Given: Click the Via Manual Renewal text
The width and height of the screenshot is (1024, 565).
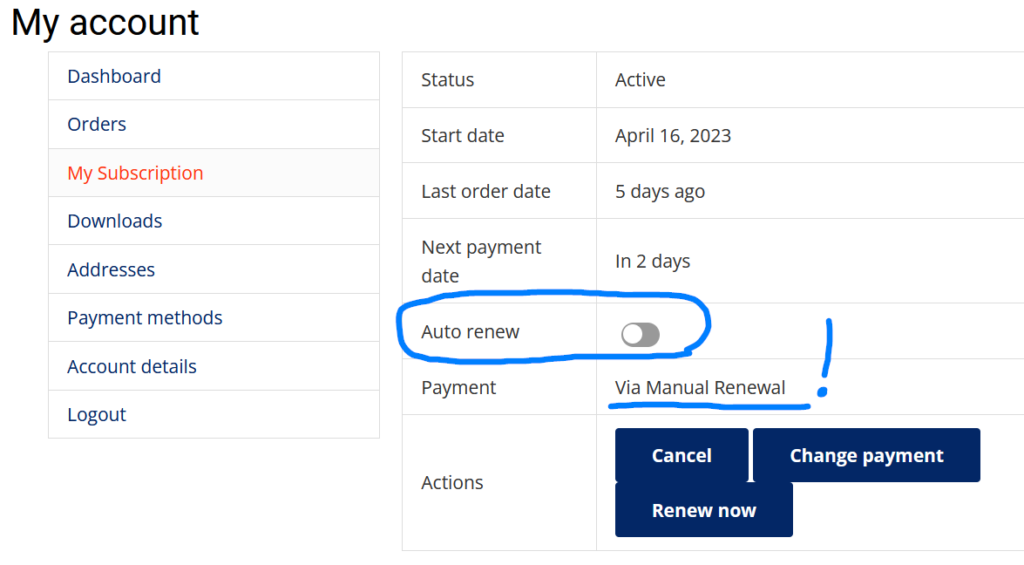Looking at the screenshot, I should click(x=700, y=388).
